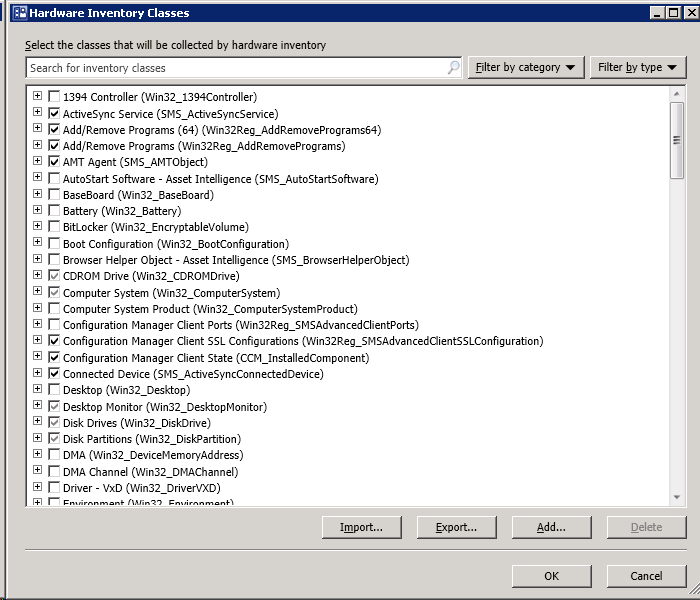The height and width of the screenshot is (600, 700).
Task: Uncheck Add/Remove Programs (64) checkbox
Action: click(54, 129)
